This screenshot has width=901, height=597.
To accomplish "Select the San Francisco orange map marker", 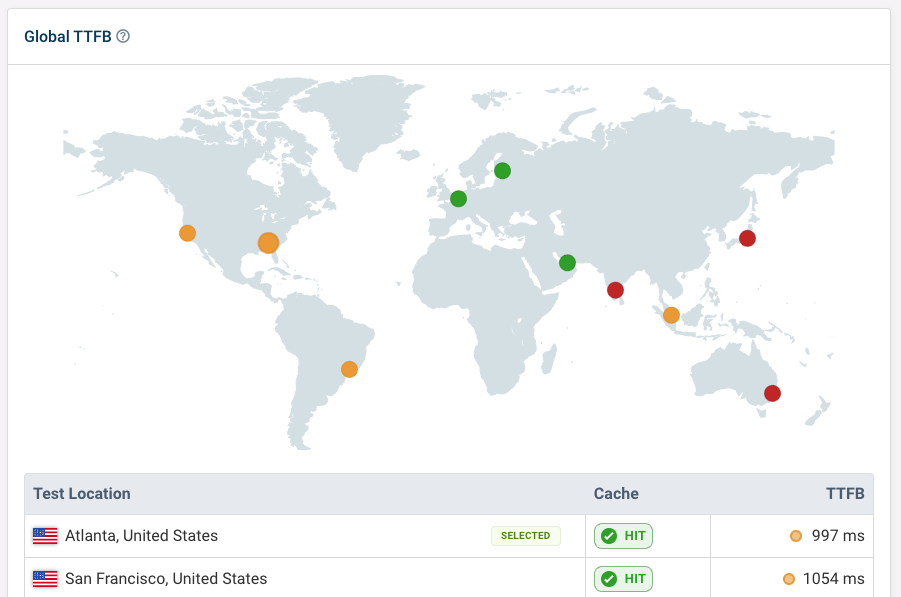I will click(187, 233).
